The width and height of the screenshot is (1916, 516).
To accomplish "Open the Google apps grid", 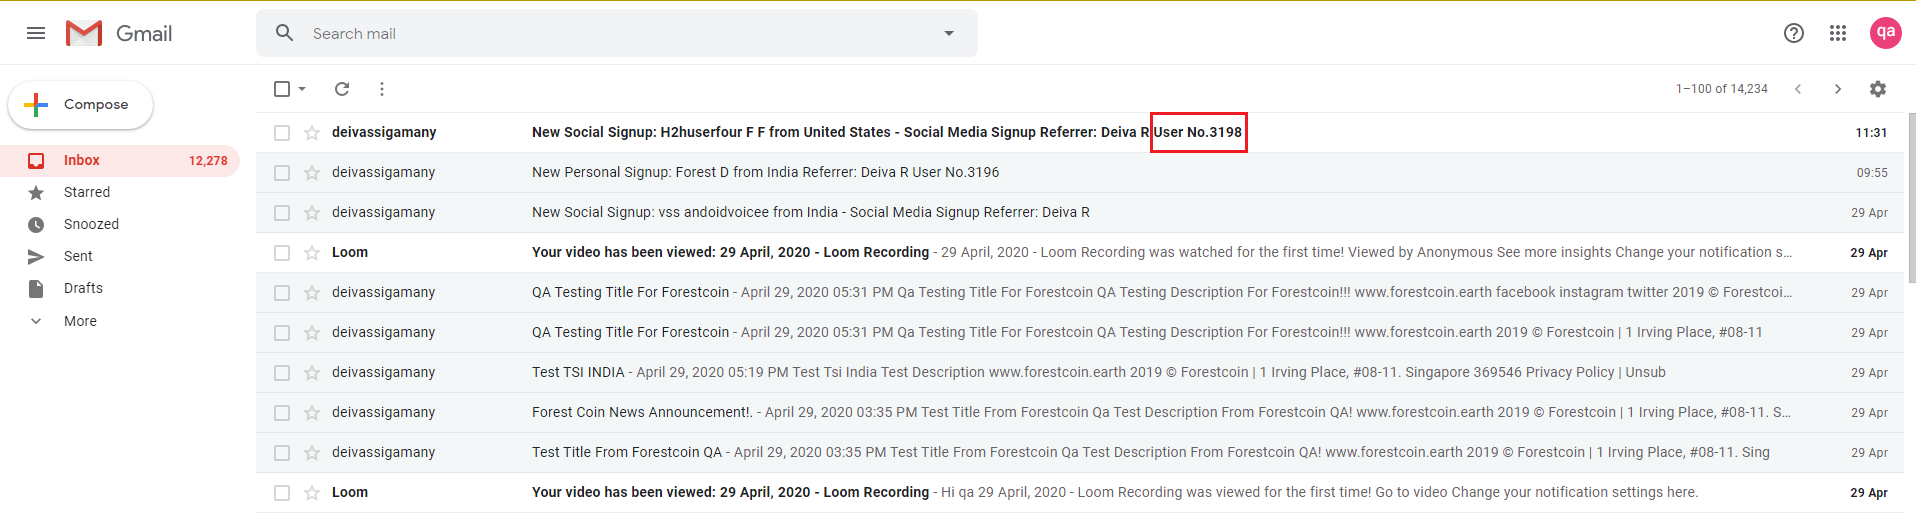I will 1838,33.
